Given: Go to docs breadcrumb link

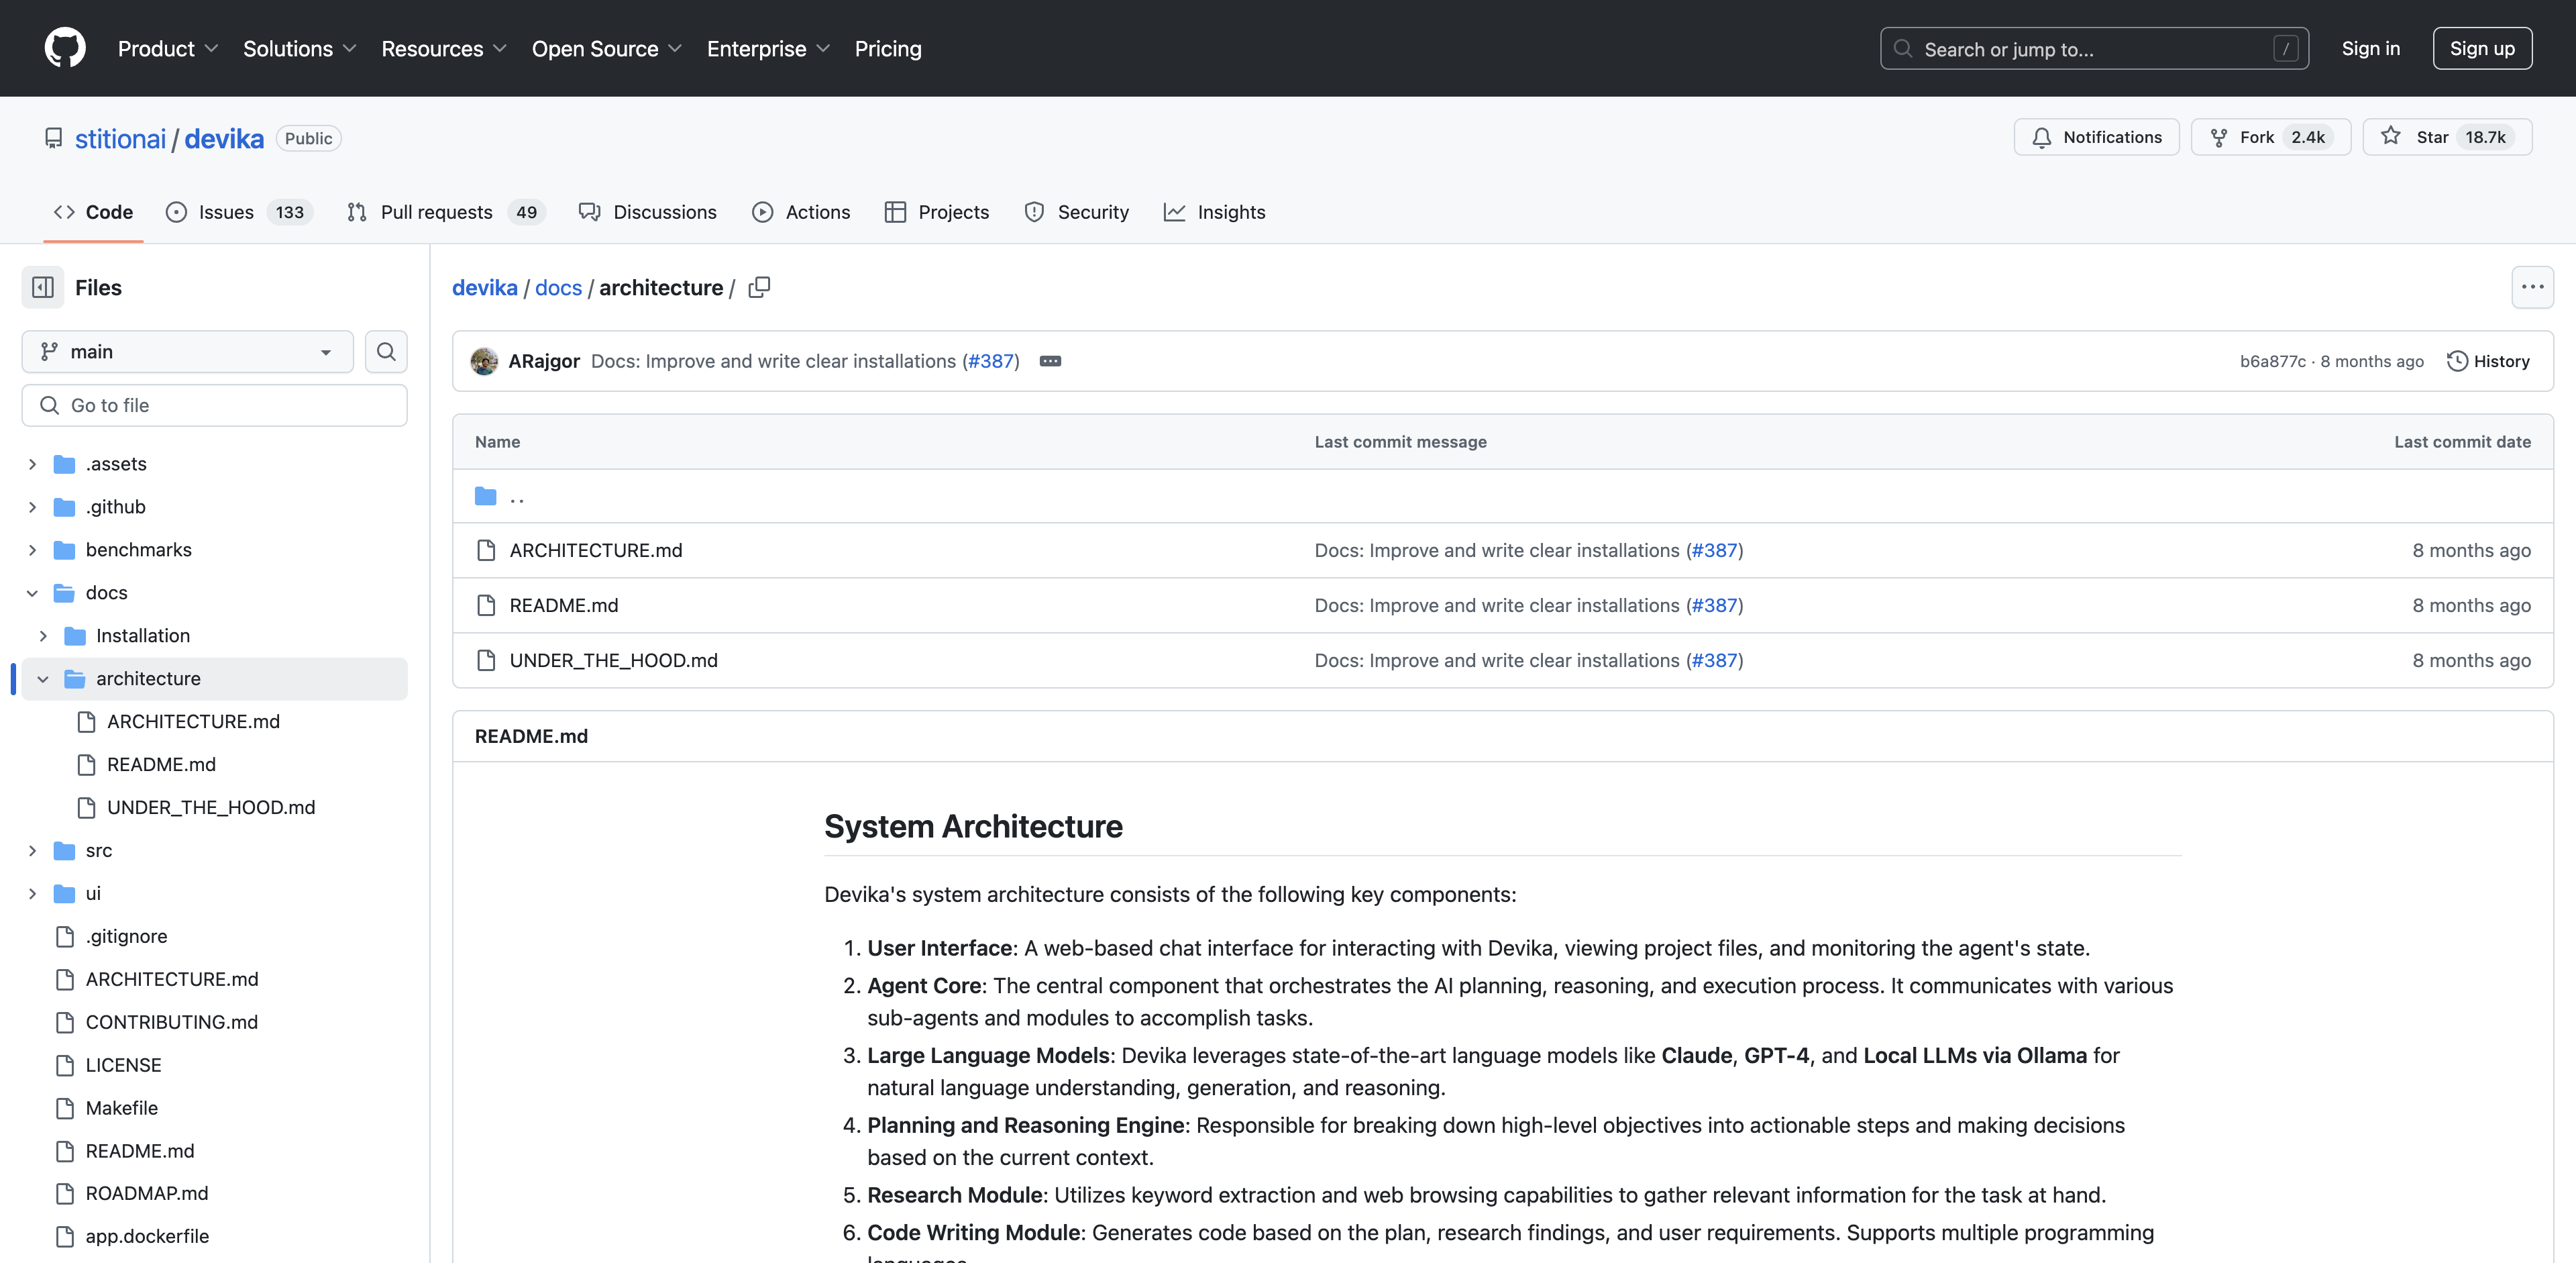Looking at the screenshot, I should 558,288.
